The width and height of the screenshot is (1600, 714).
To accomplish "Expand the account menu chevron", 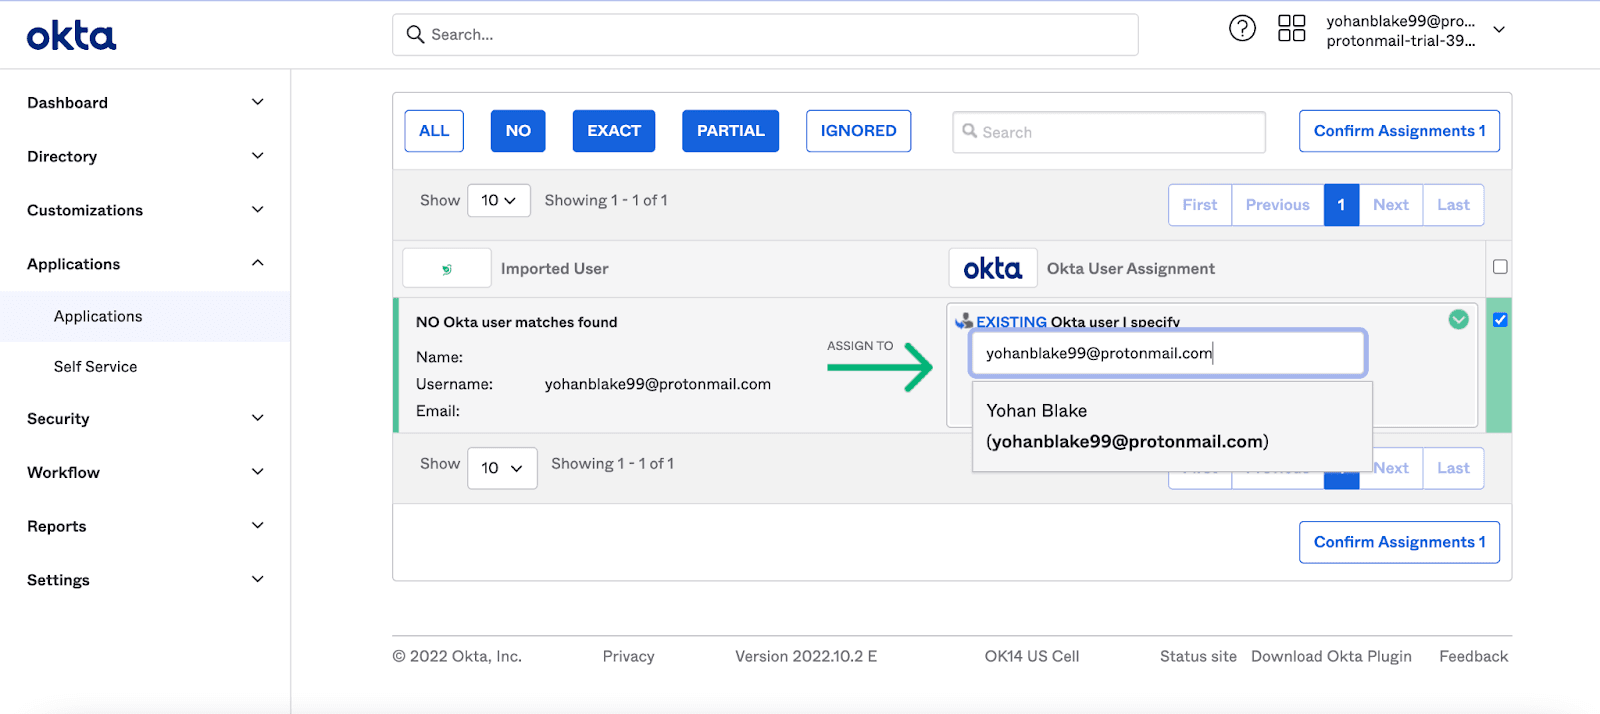I will (1498, 30).
